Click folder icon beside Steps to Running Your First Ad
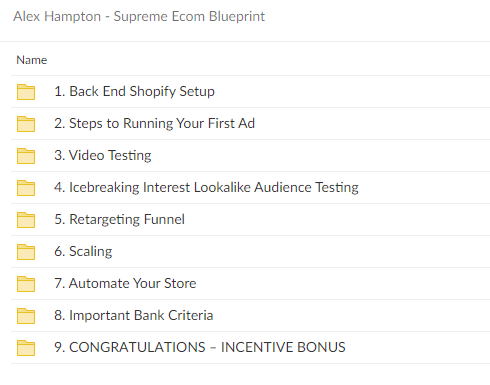The width and height of the screenshot is (490, 385). [26, 124]
